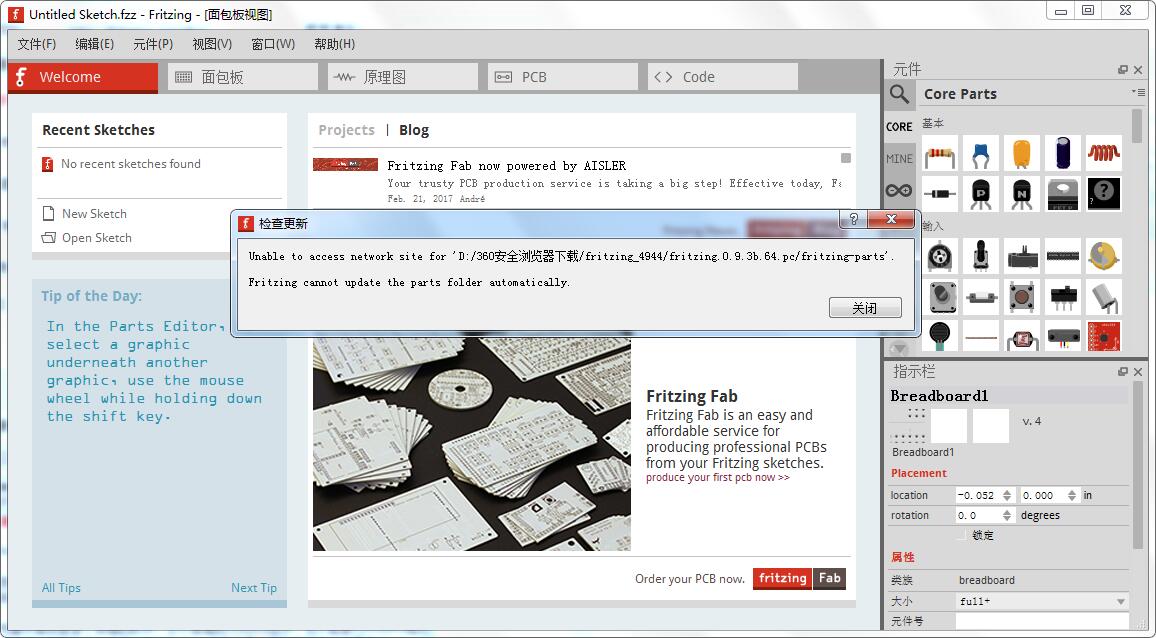Follow 'produce your first pcb now' link

click(717, 477)
